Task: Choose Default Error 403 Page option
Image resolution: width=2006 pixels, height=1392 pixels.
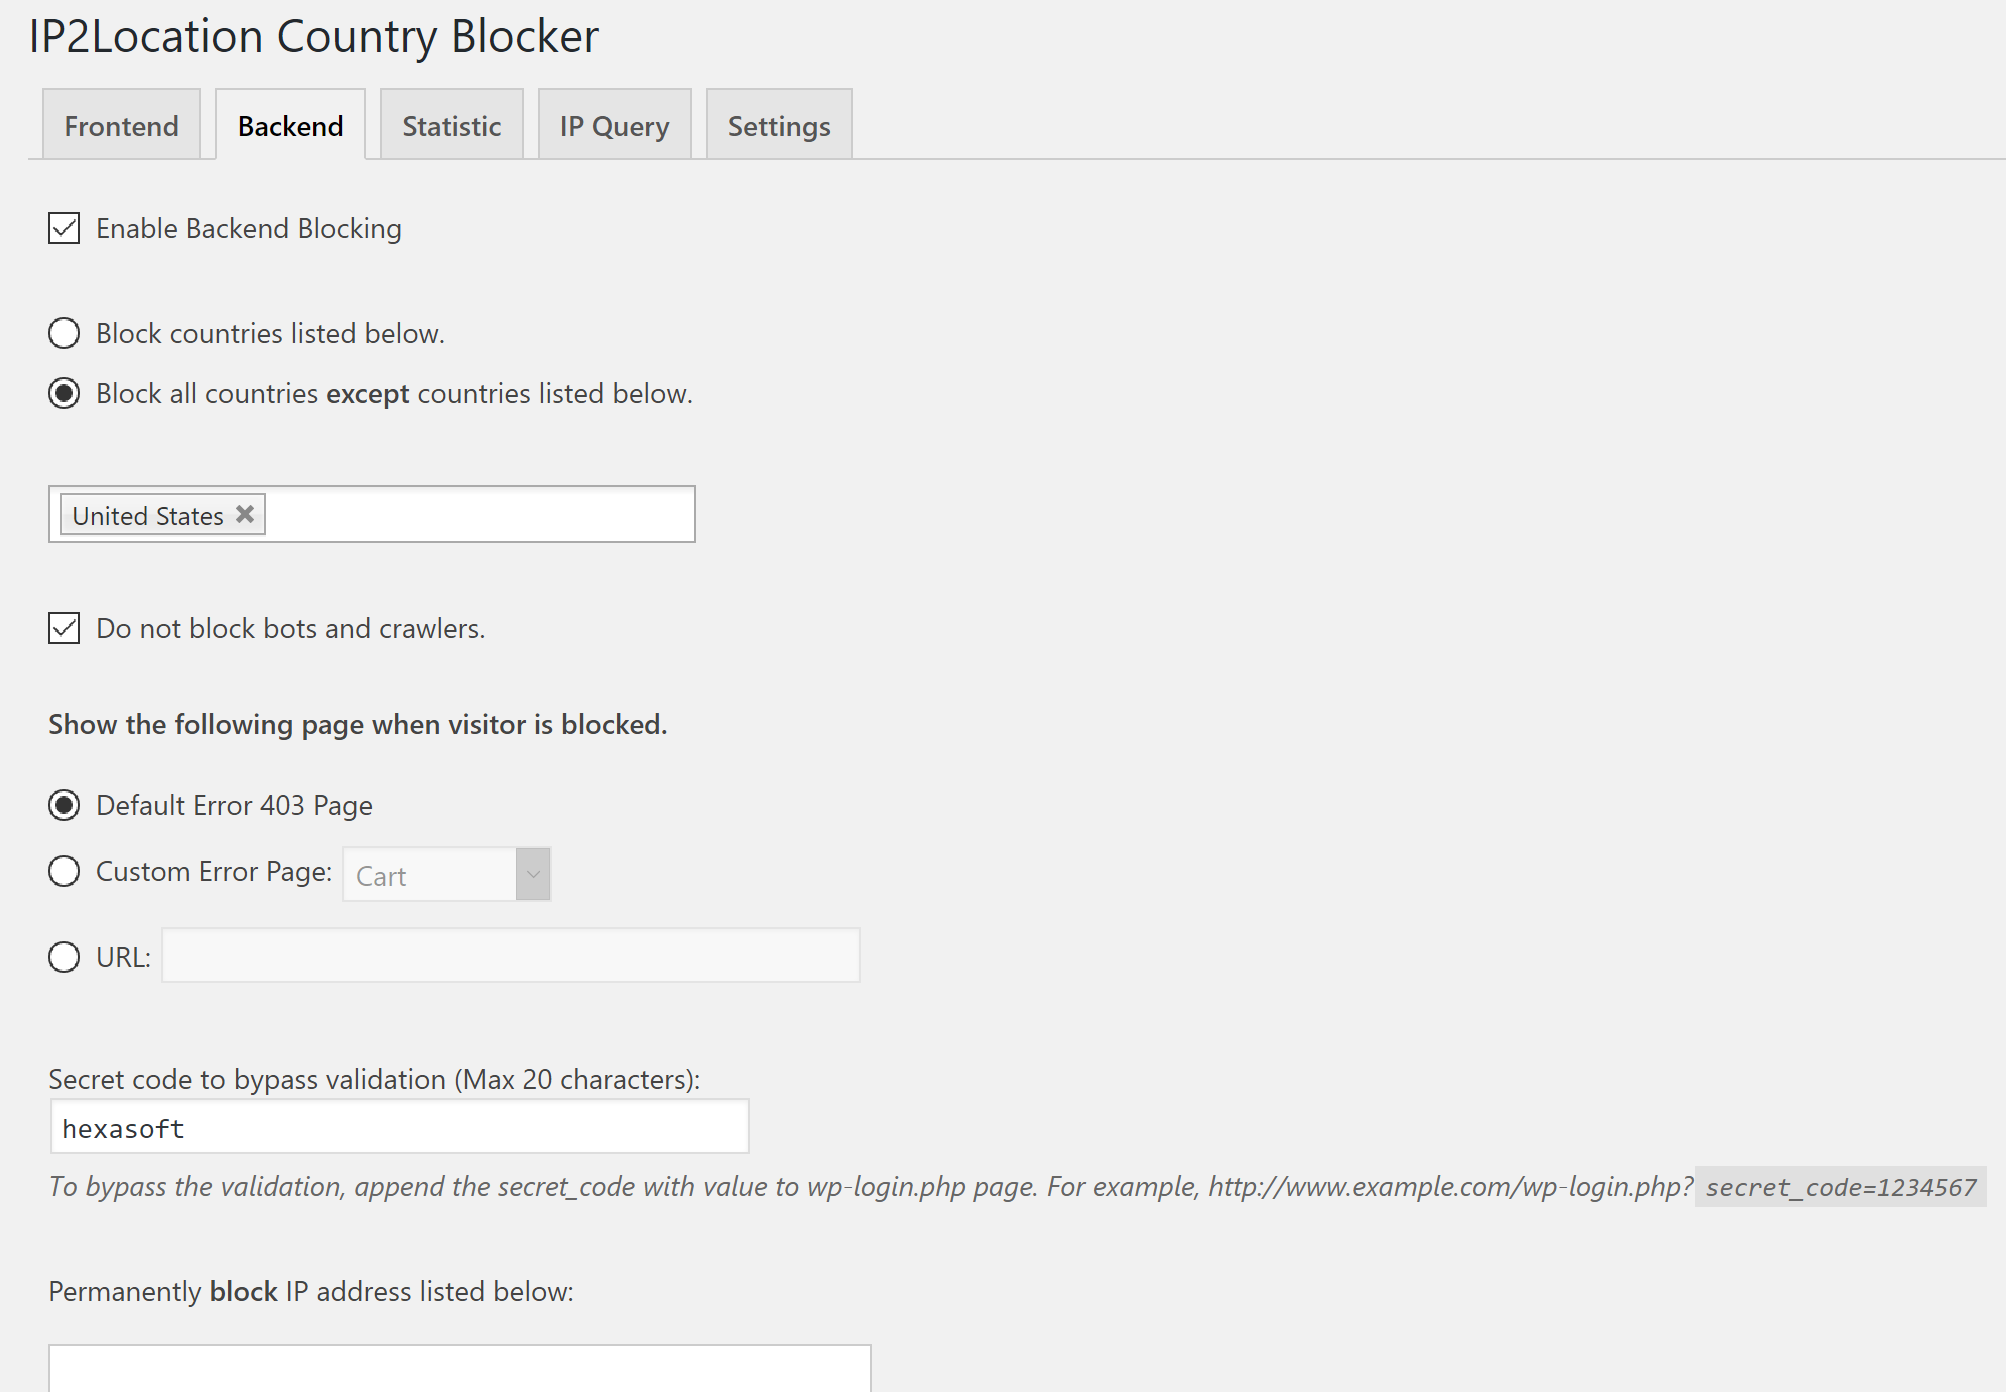Action: (64, 805)
